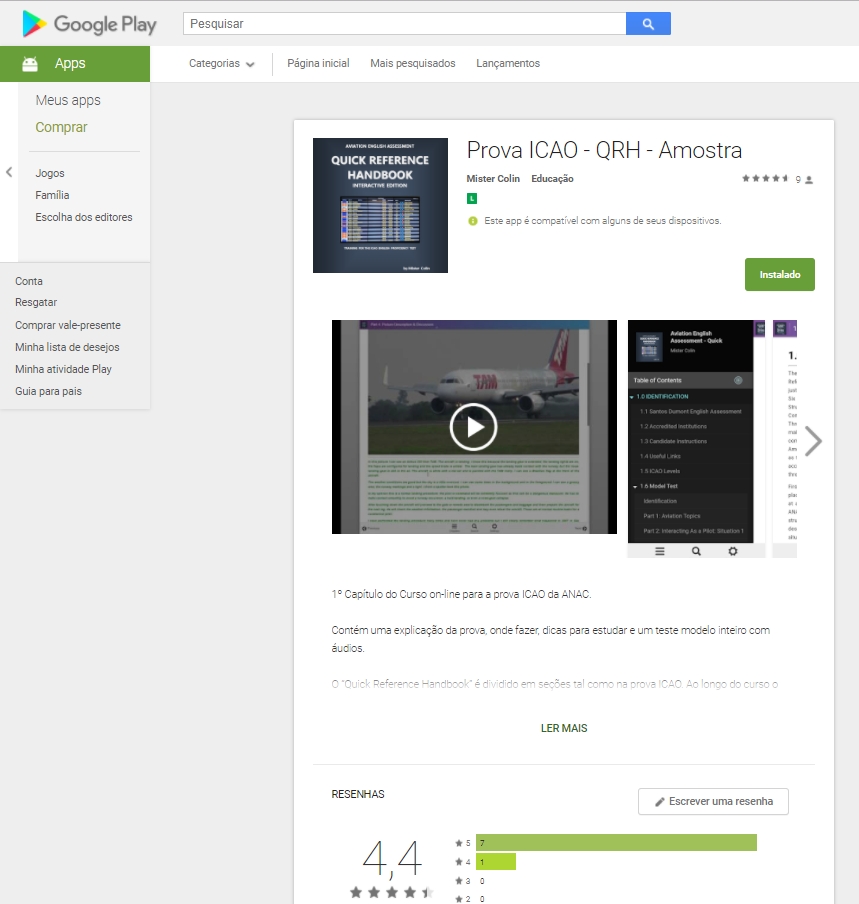
Task: Click the 4,4 average rating score
Action: pos(392,858)
